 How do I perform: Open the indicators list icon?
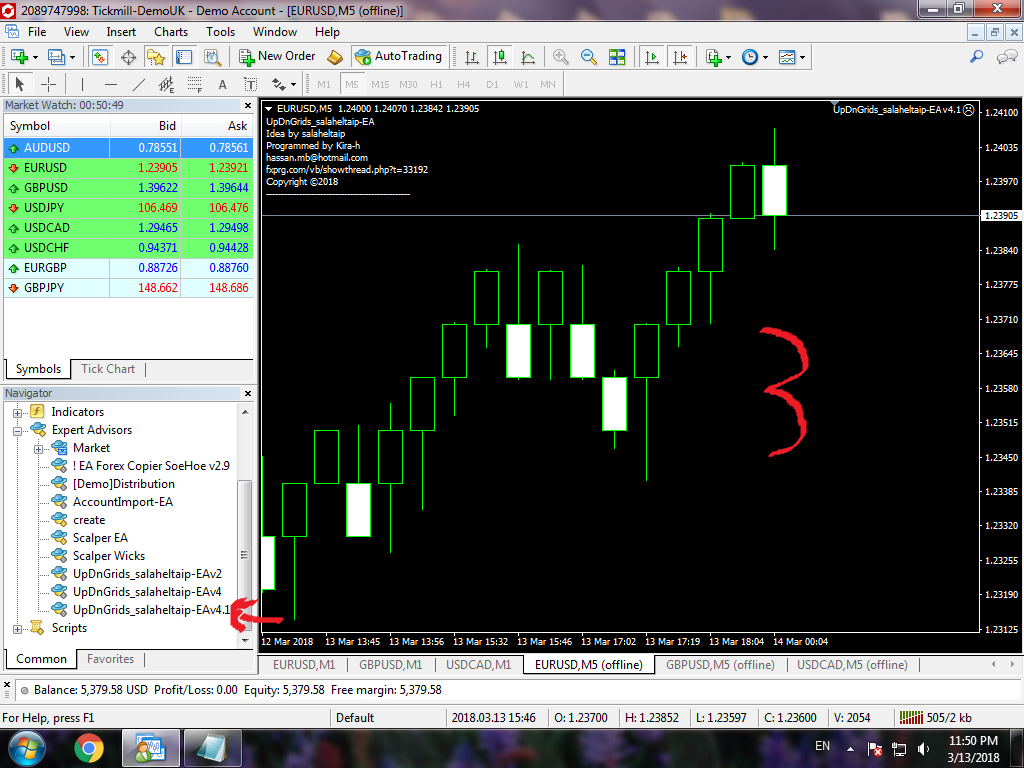714,57
